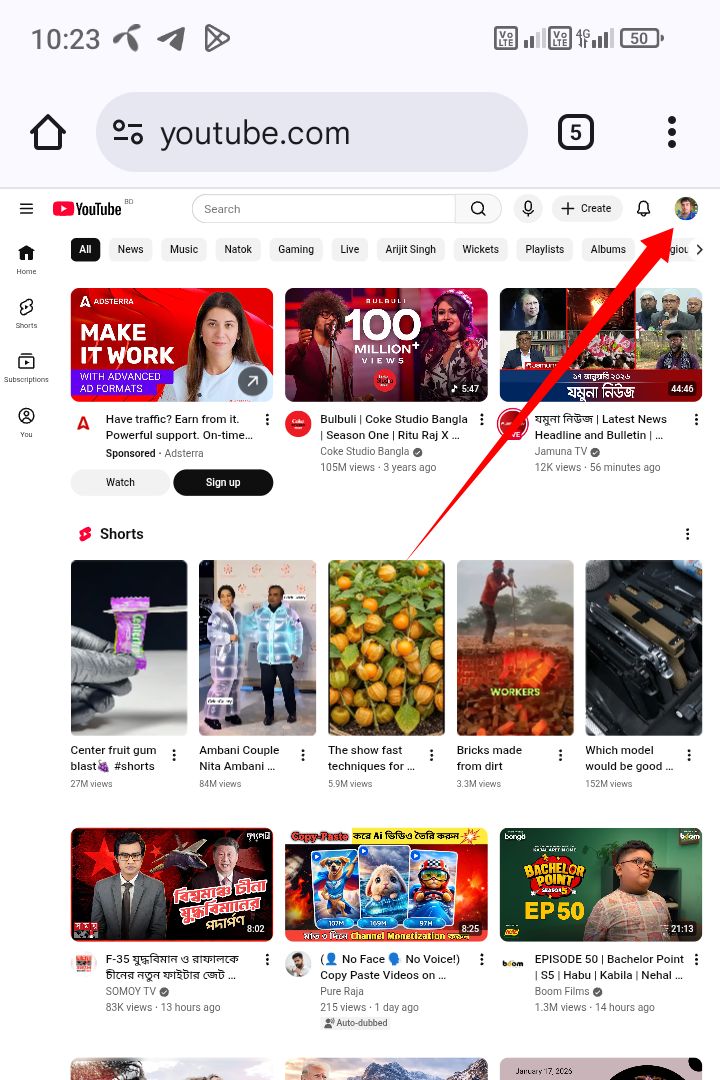
Task: Open options for the Jamuna TV news video
Action: click(x=696, y=419)
